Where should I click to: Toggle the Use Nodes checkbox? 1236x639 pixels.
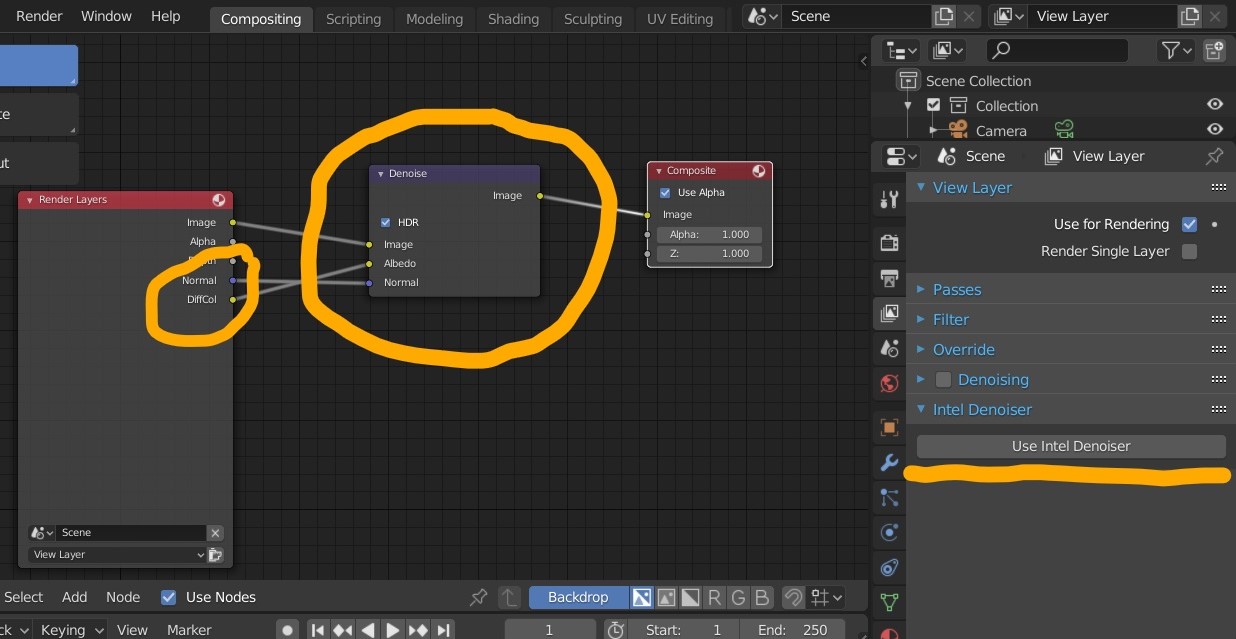pos(169,597)
